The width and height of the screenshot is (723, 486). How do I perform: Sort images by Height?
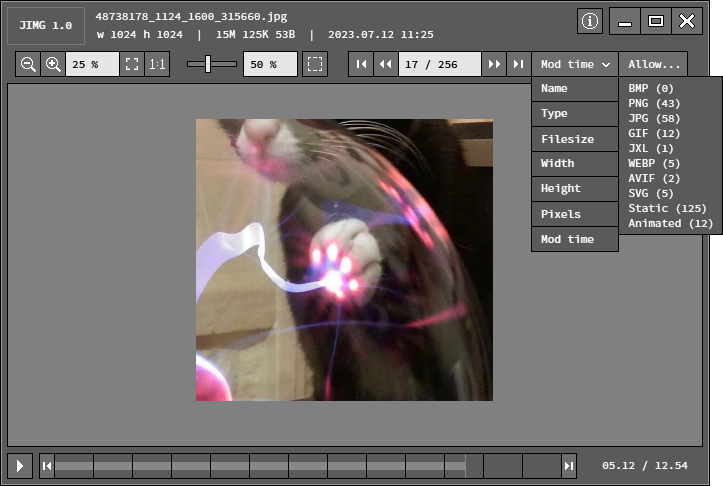(575, 189)
